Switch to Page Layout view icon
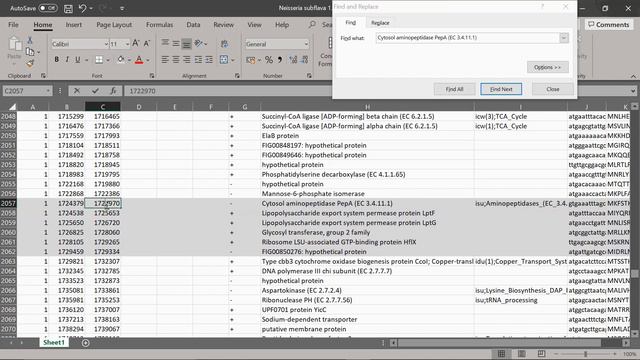640x360 pixels. point(522,353)
